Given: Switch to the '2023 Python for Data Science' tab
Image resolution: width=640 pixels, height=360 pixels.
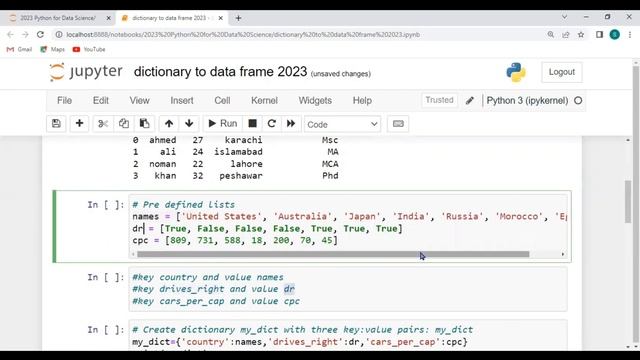Looking at the screenshot, I should (57, 18).
